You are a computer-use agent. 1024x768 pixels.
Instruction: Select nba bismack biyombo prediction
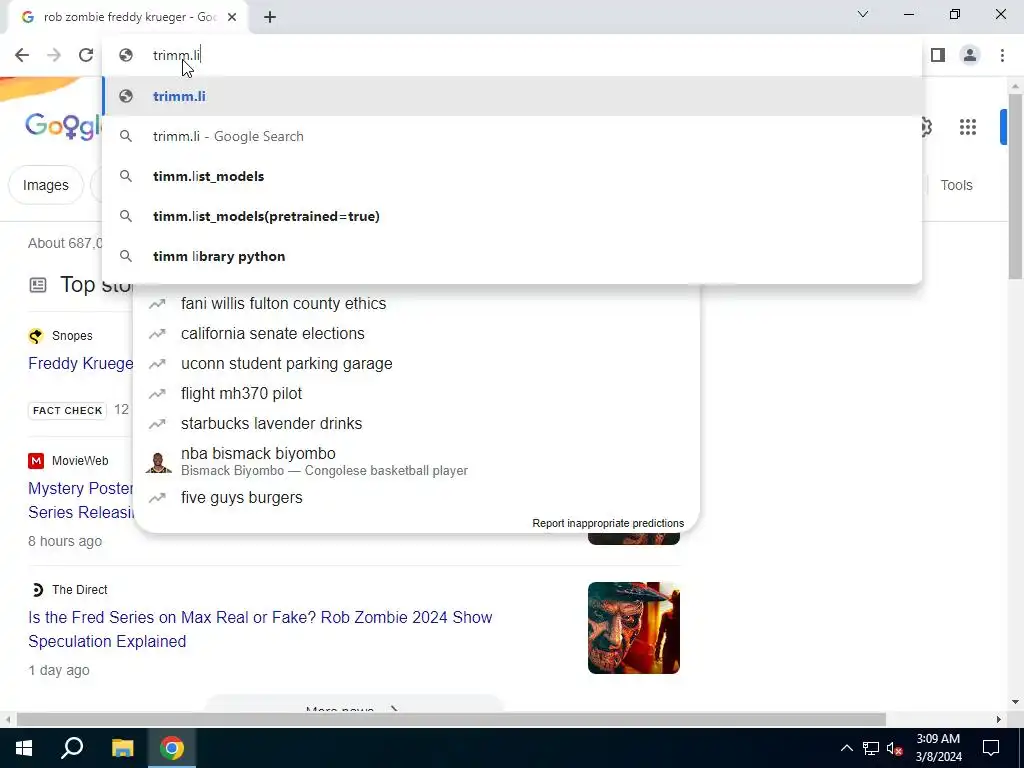tap(416, 461)
